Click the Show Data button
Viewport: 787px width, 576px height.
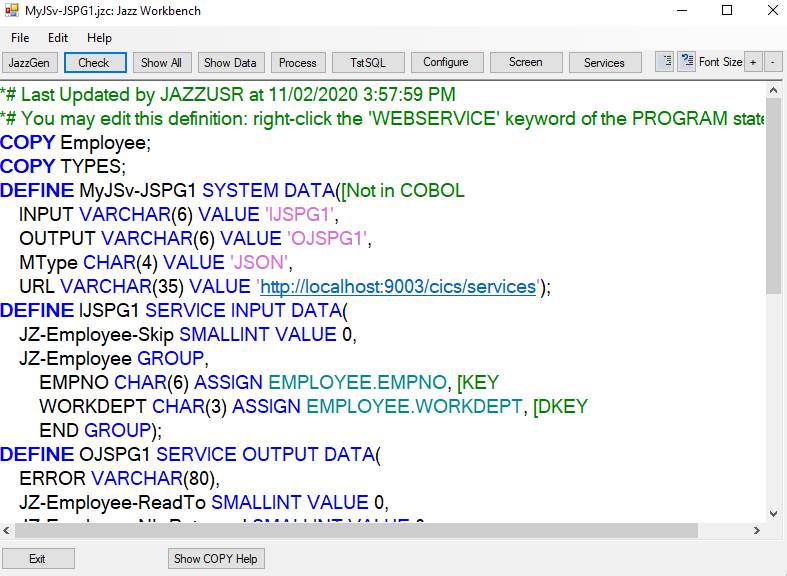230,63
